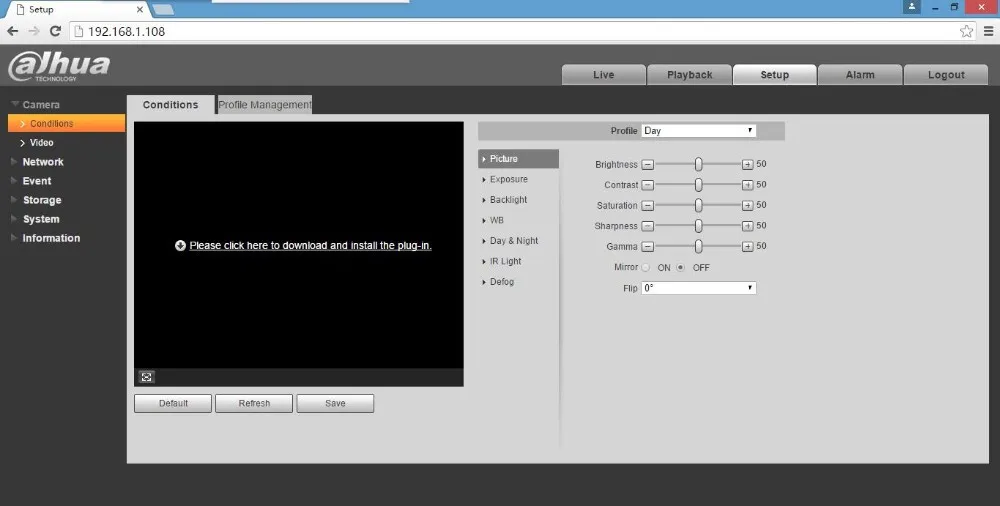1000x506 pixels.
Task: Set Mirror to OFF
Action: tap(680, 267)
